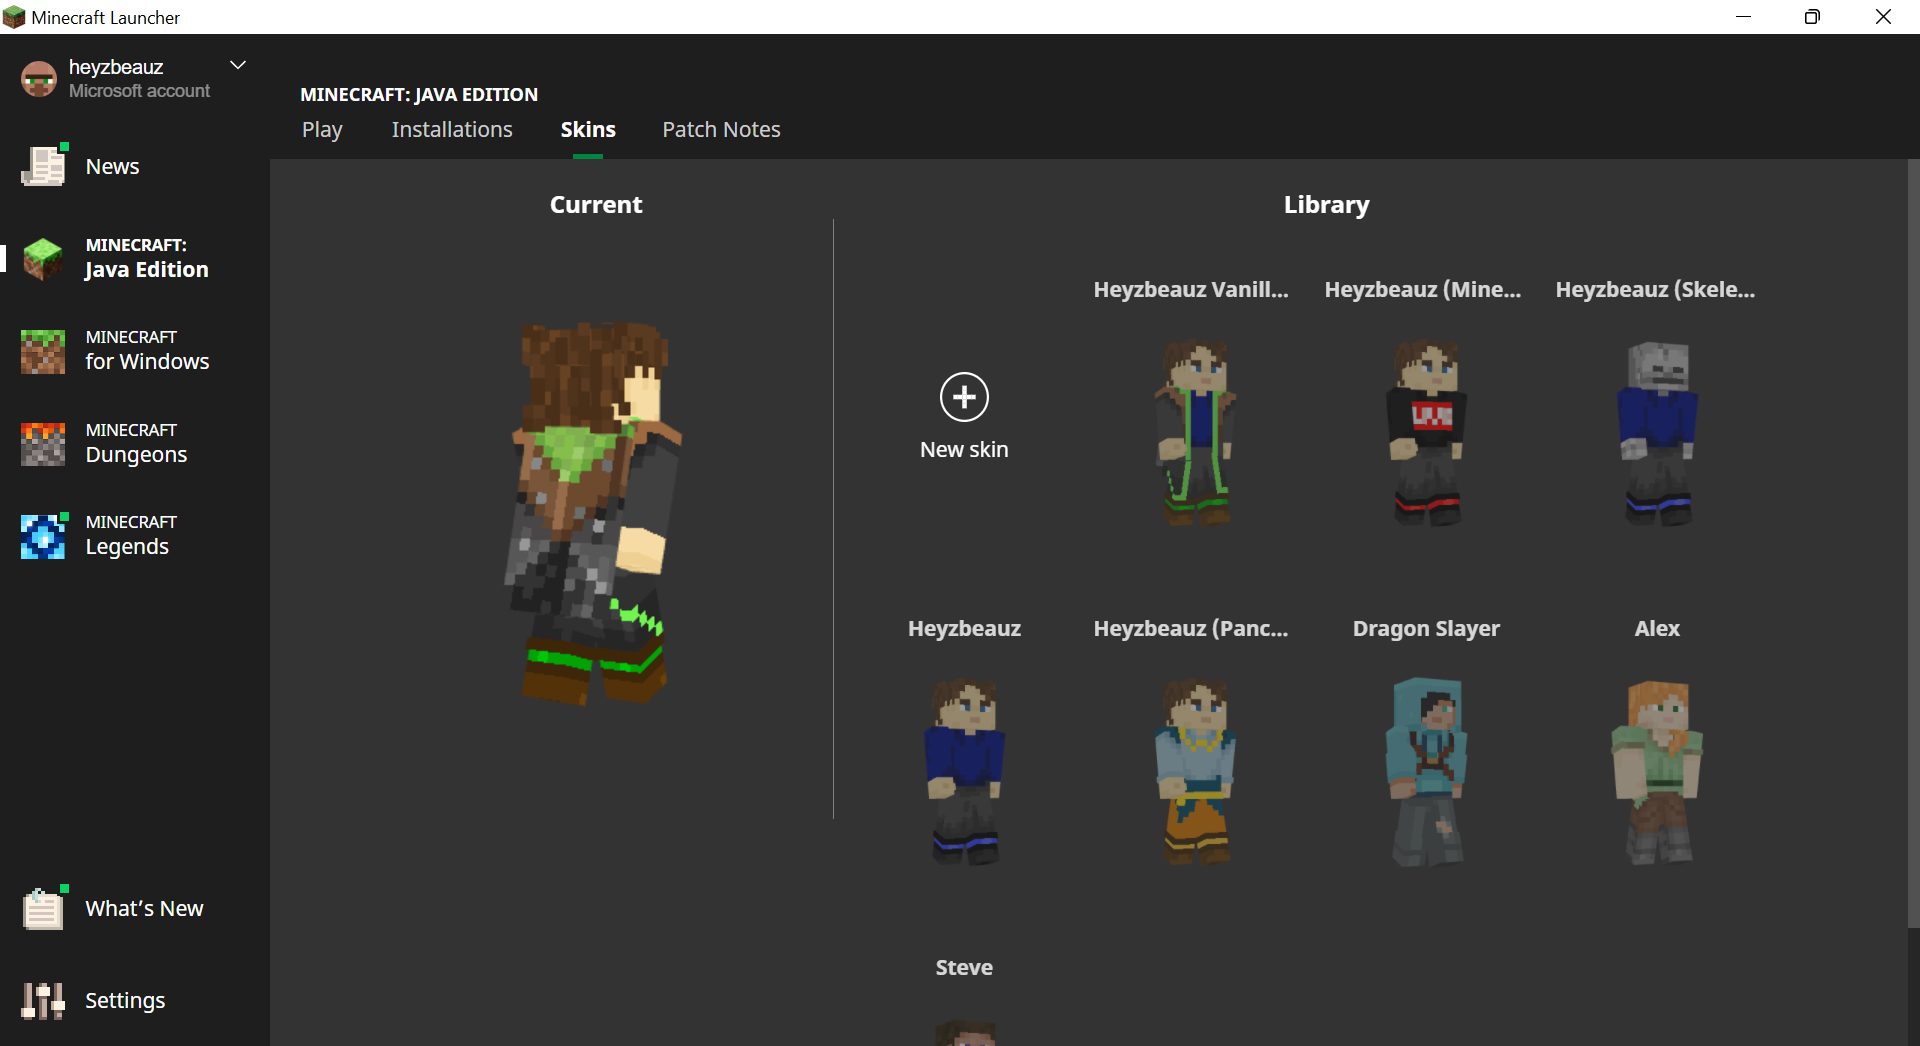Open Minecraft for Windows dirt block icon
1920x1046 pixels.
point(43,351)
